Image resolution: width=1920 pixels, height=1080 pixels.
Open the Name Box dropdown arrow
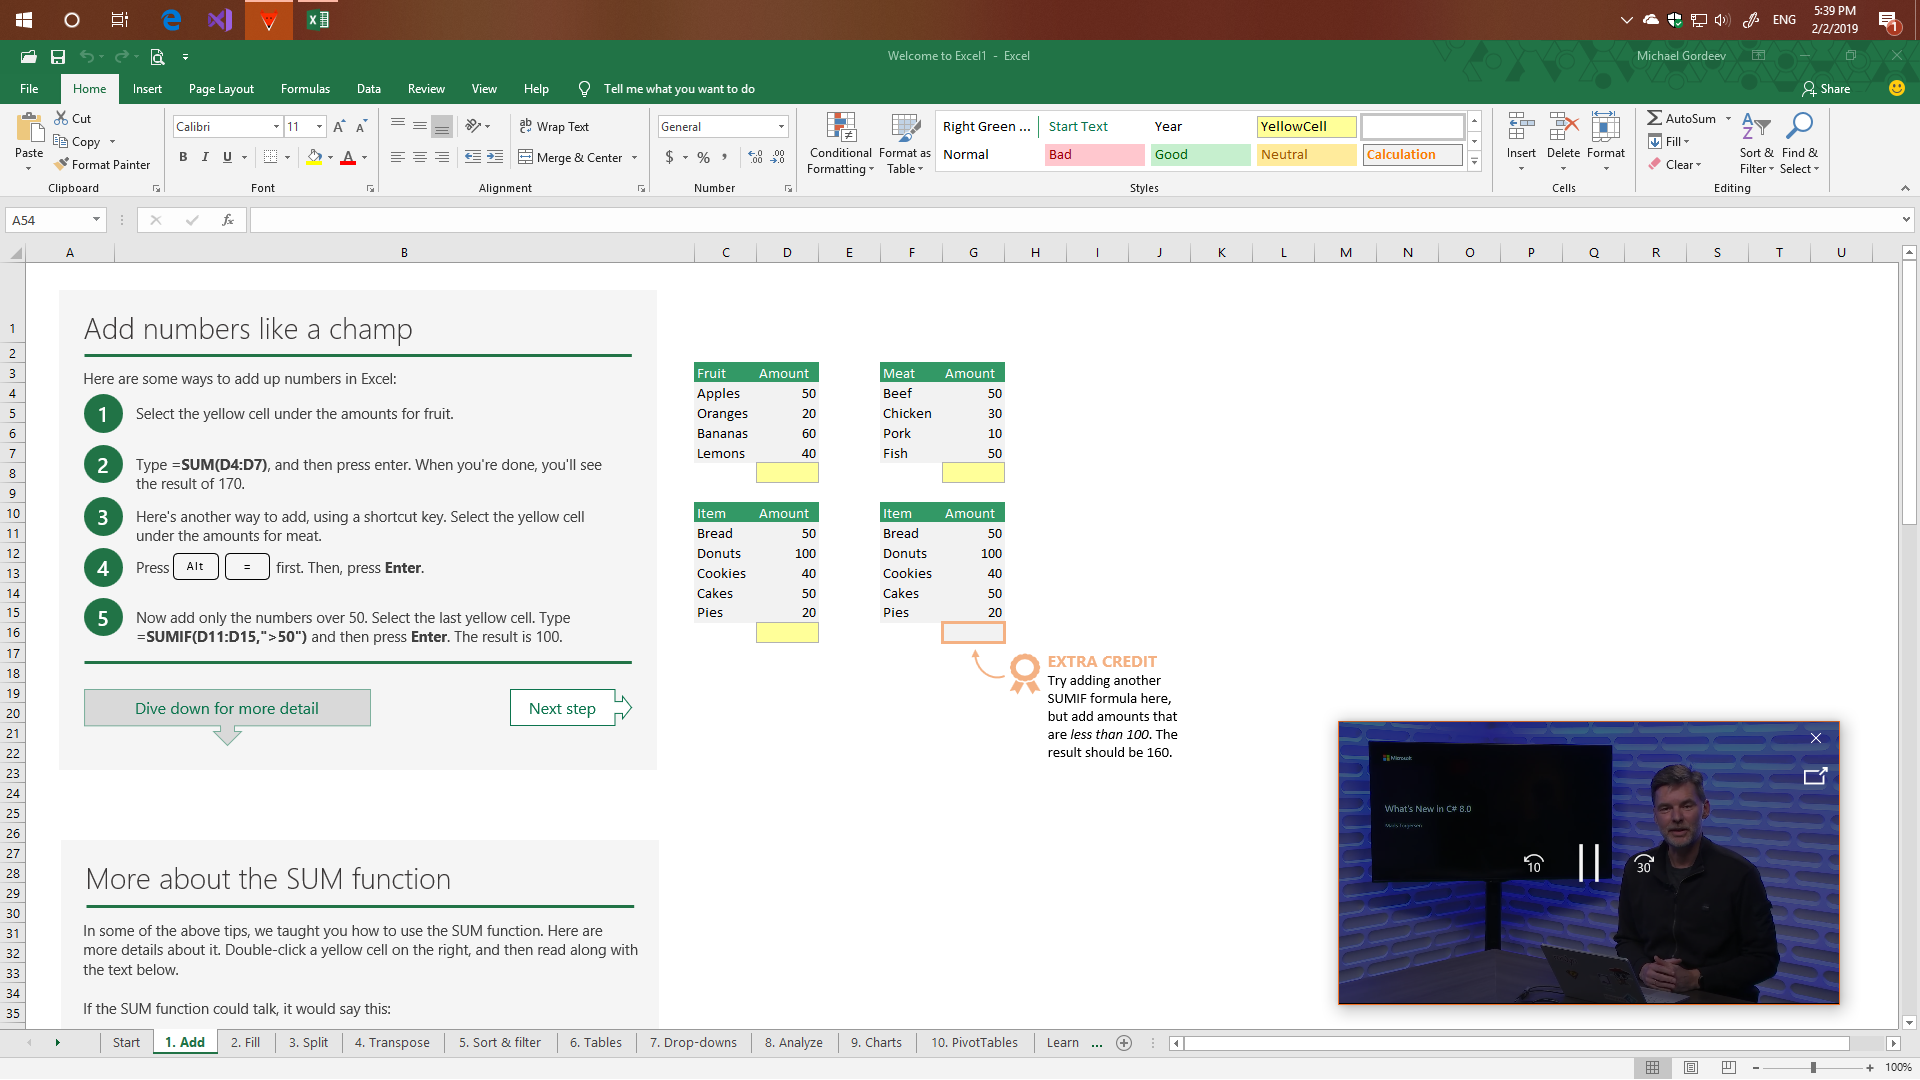(x=96, y=220)
